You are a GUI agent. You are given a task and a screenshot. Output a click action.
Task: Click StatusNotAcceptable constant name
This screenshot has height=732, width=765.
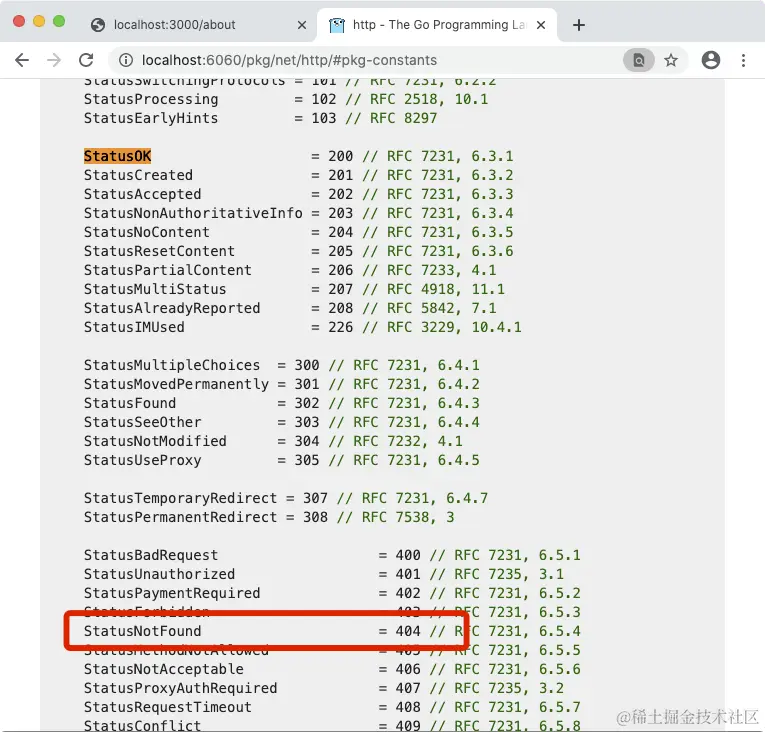(x=164, y=670)
